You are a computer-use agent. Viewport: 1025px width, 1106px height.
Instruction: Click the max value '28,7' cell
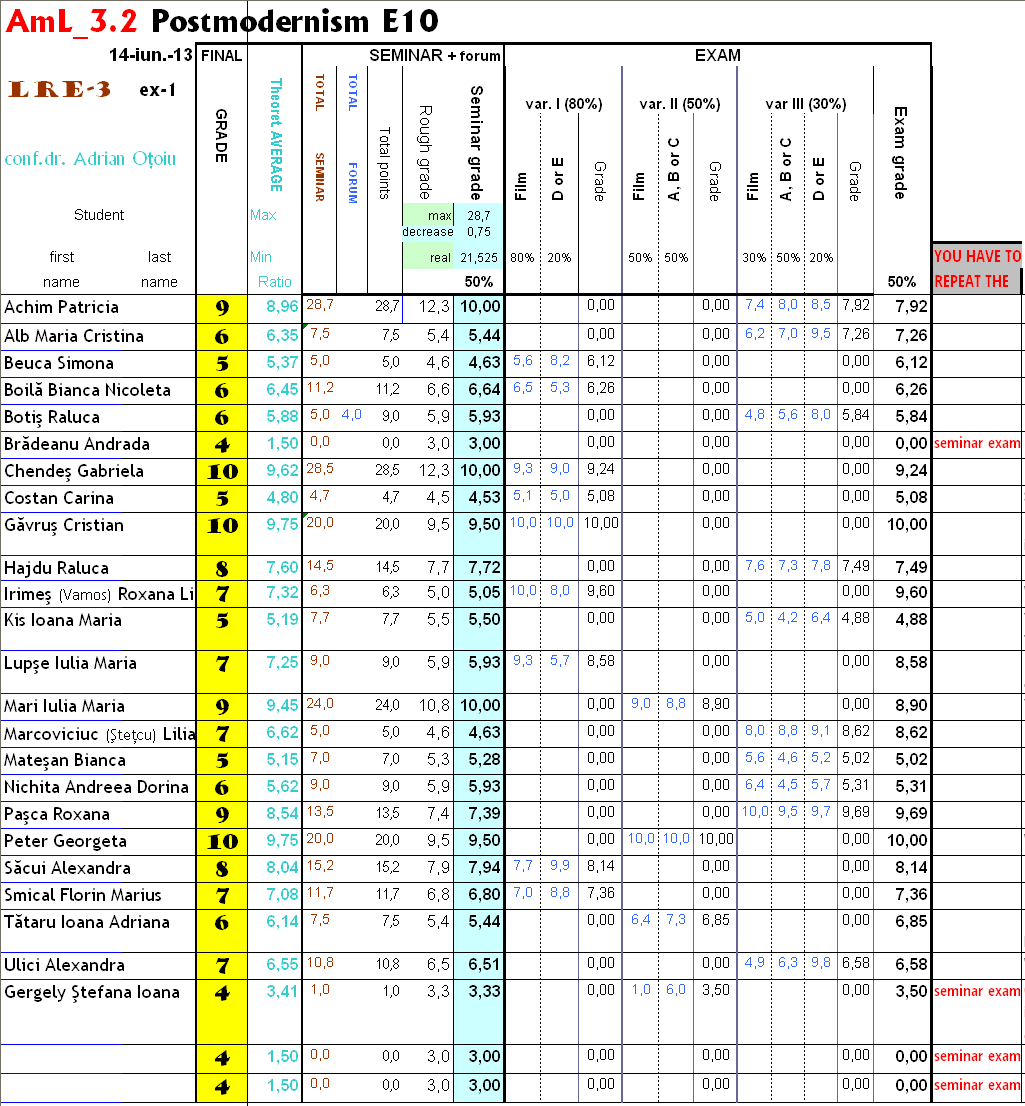pyautogui.click(x=478, y=216)
